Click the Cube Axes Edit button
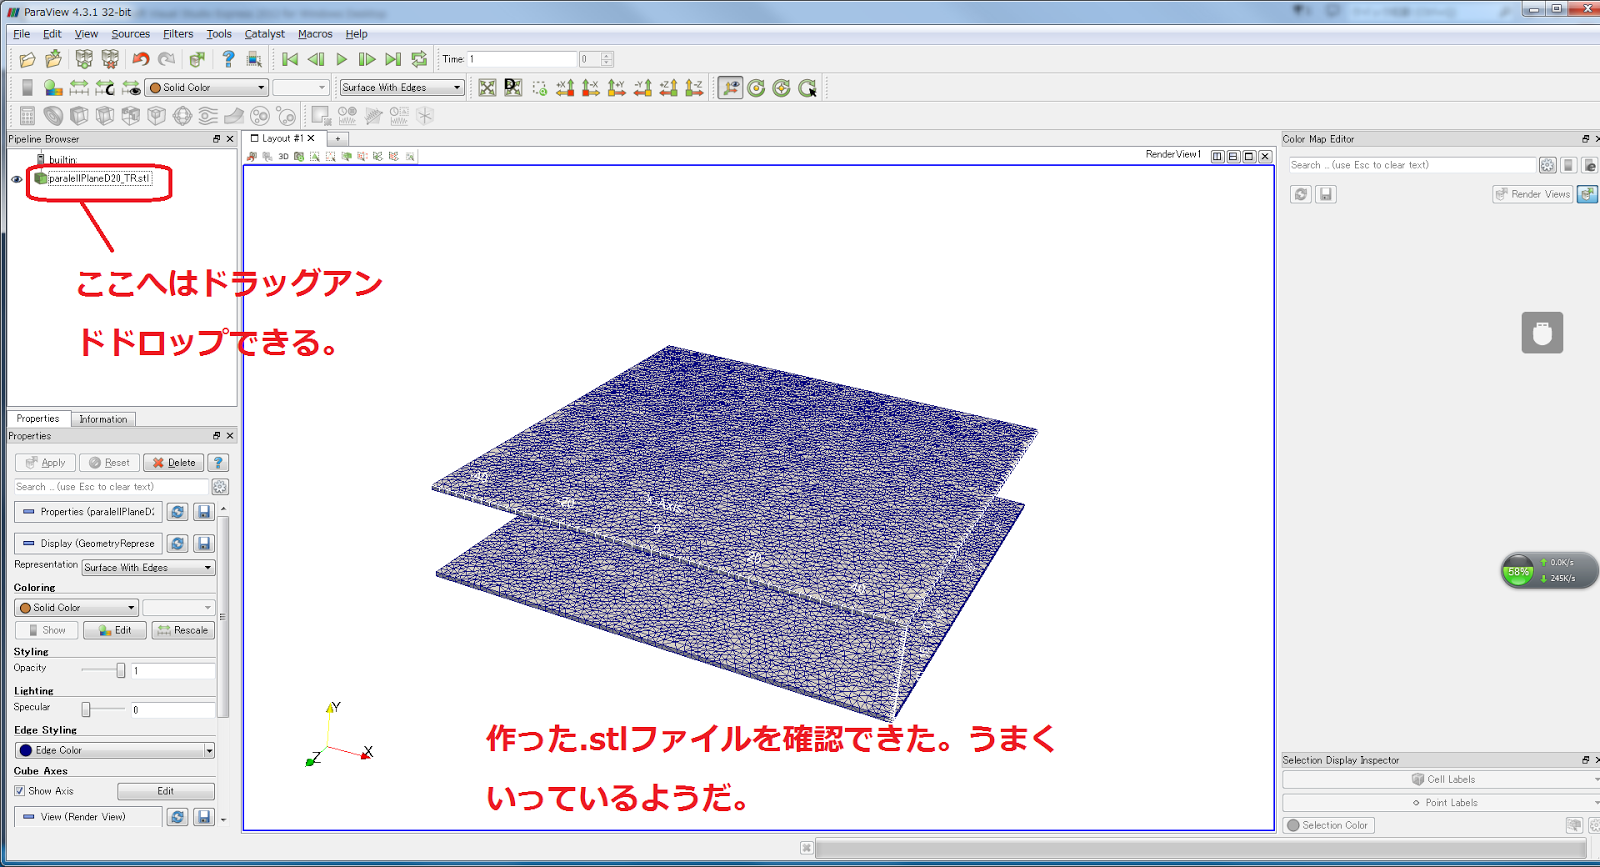1600x867 pixels. pyautogui.click(x=166, y=791)
